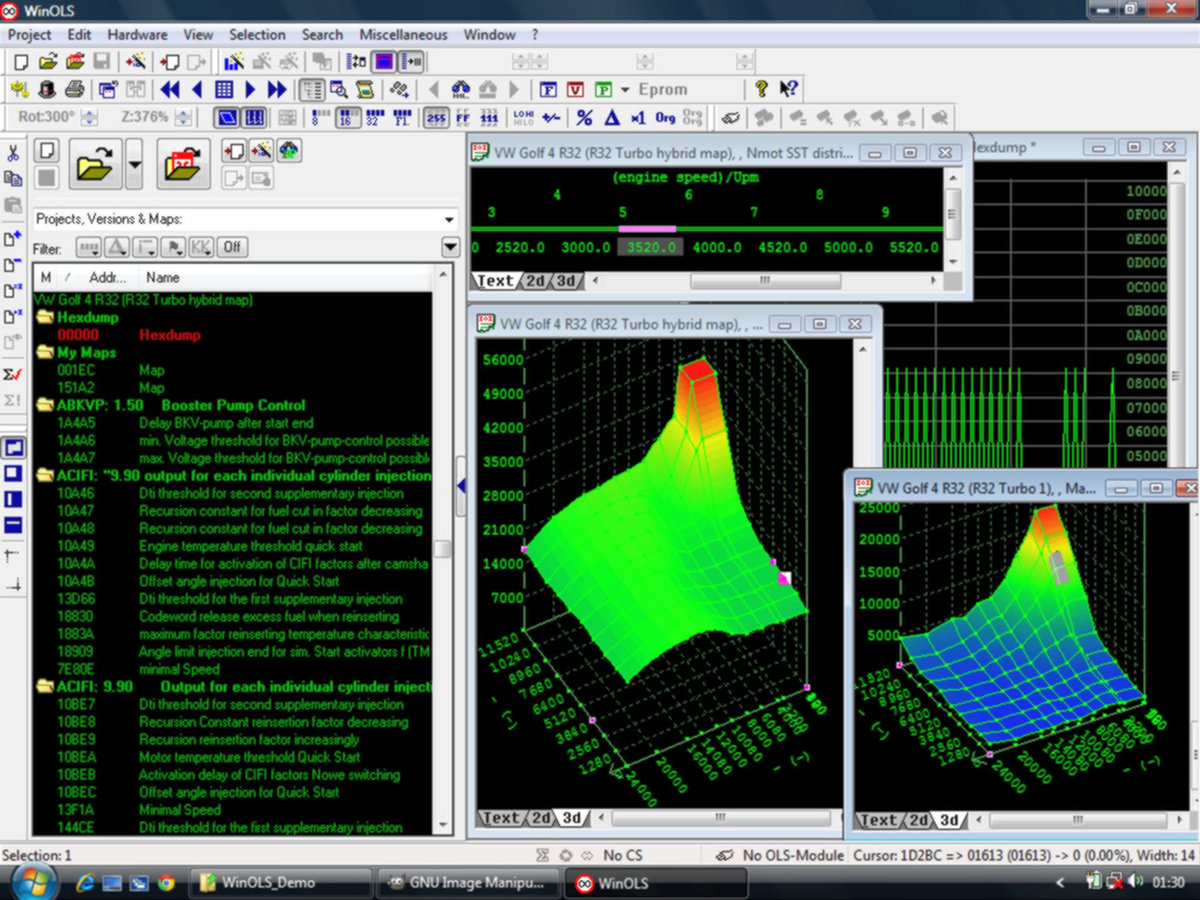Open project with the yellow folder toolbar icon
Image resolution: width=1200 pixels, height=900 pixels.
(48, 62)
